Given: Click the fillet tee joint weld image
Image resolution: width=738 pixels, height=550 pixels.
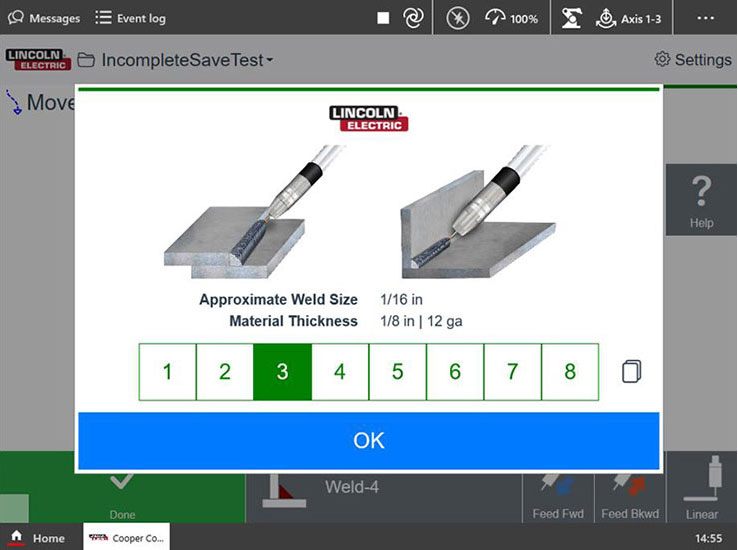Looking at the screenshot, I should [478, 212].
